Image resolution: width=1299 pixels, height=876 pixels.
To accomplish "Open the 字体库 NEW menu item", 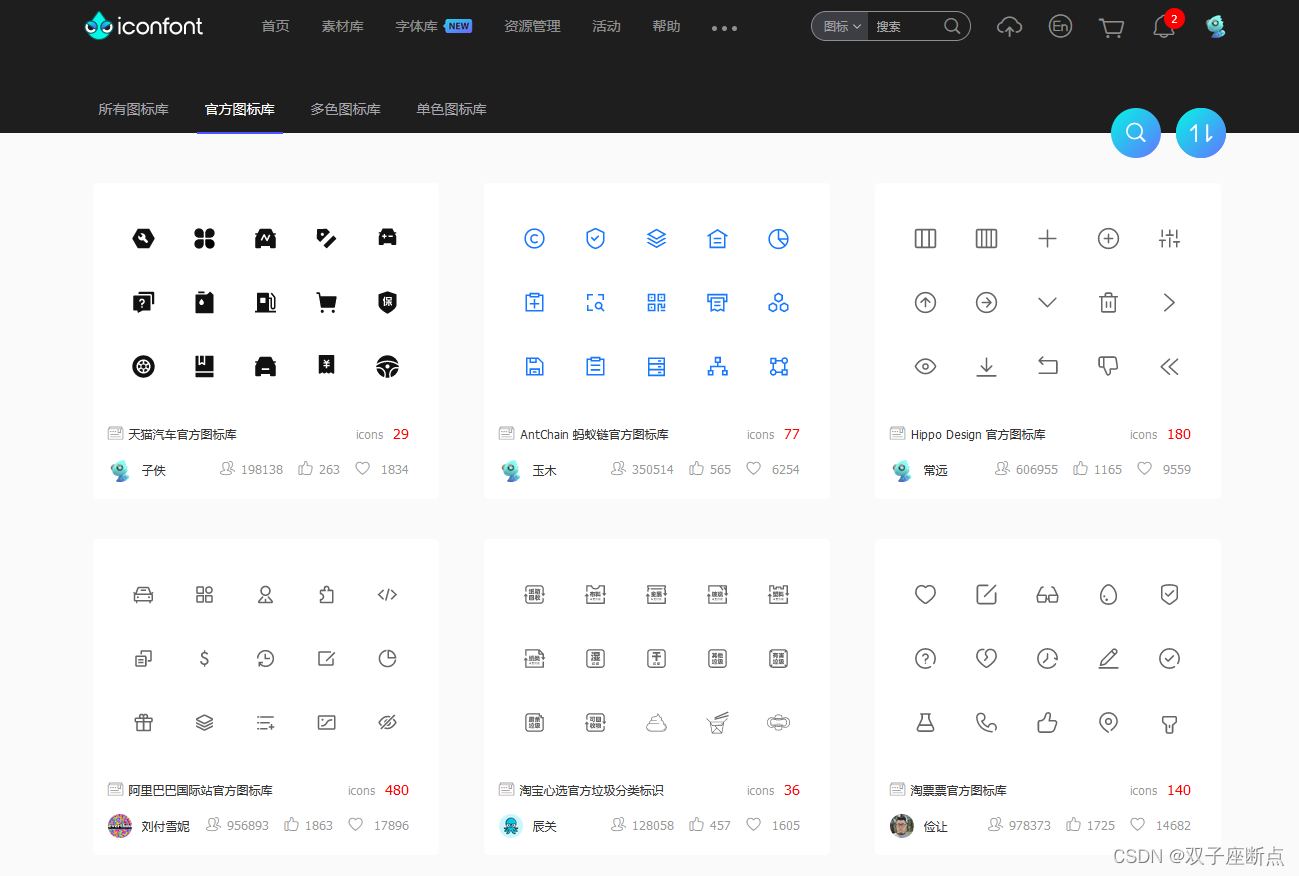I will [x=434, y=26].
